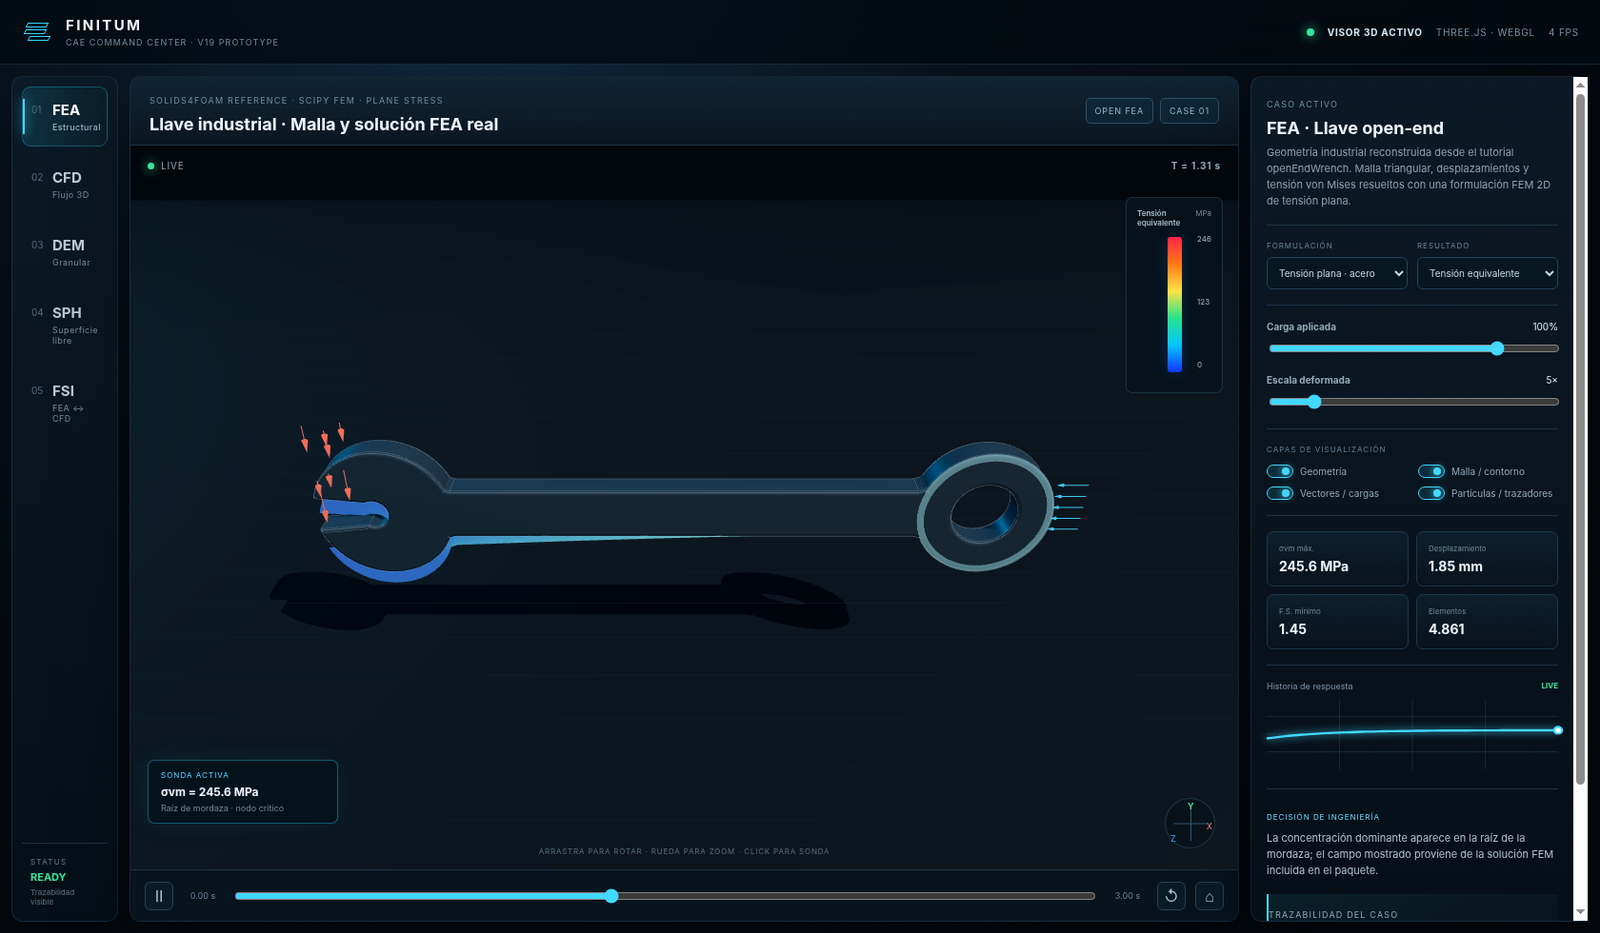1600x933 pixels.
Task: Switch to the CFD Flujo 3D module
Action: (x=65, y=185)
